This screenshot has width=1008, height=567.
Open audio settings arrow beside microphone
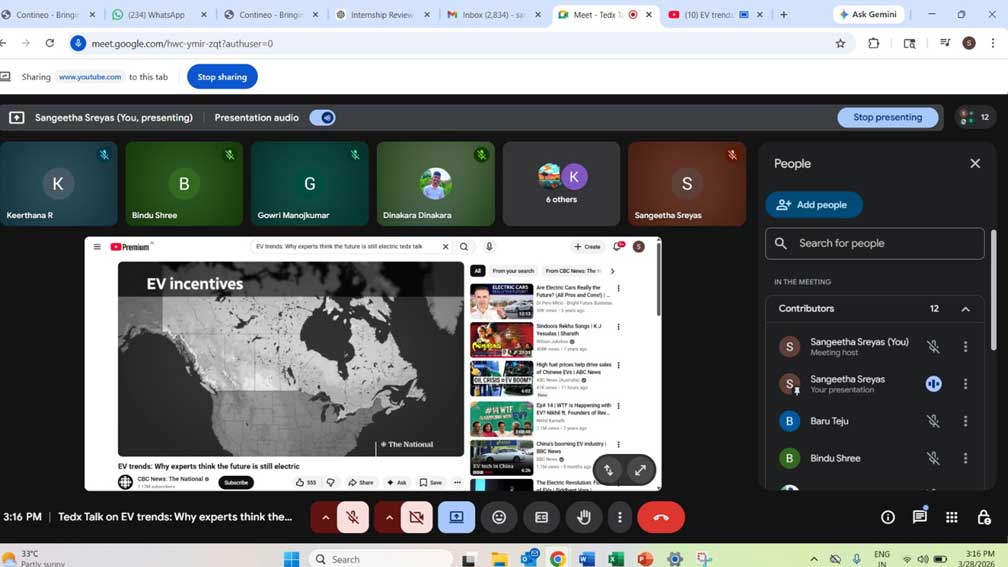(325, 517)
